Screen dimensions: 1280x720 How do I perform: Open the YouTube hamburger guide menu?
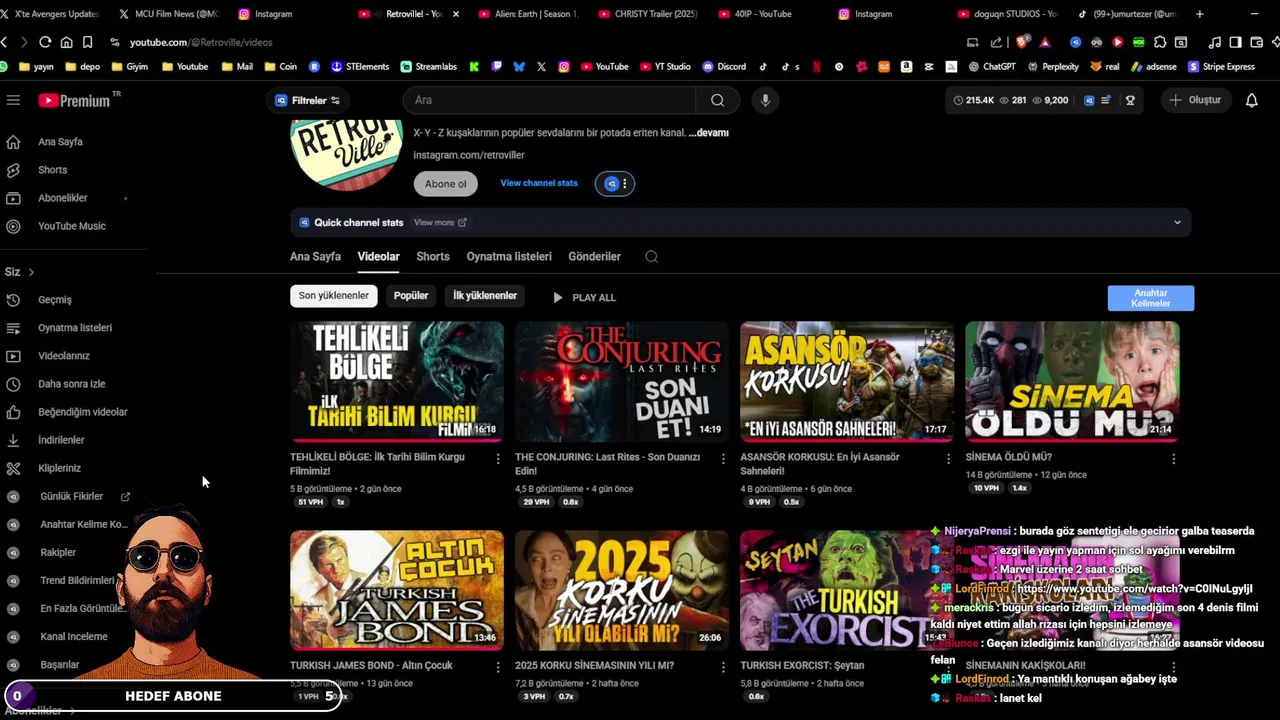pyautogui.click(x=13, y=100)
